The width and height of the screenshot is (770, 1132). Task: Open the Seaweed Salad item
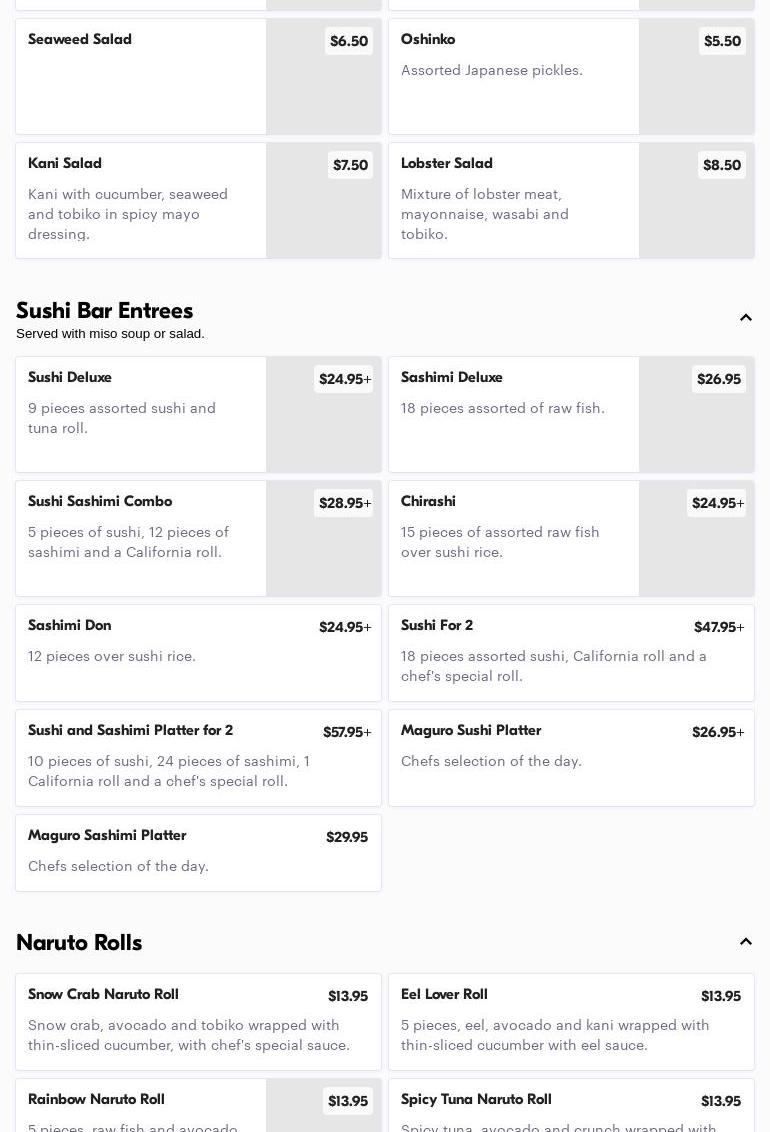(140, 76)
